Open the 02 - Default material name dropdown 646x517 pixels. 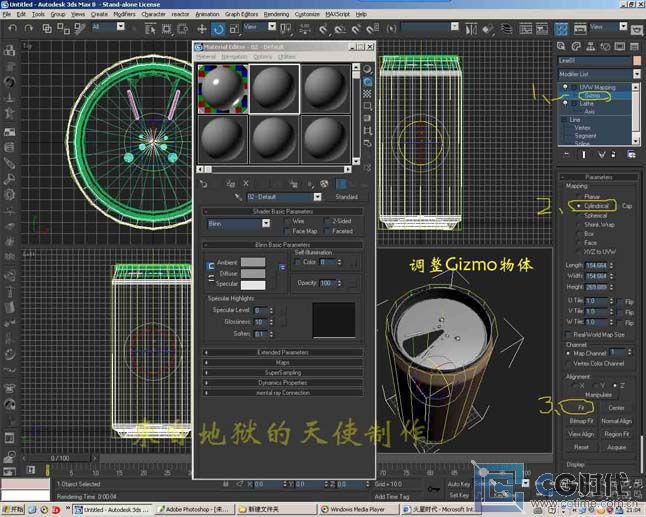317,197
